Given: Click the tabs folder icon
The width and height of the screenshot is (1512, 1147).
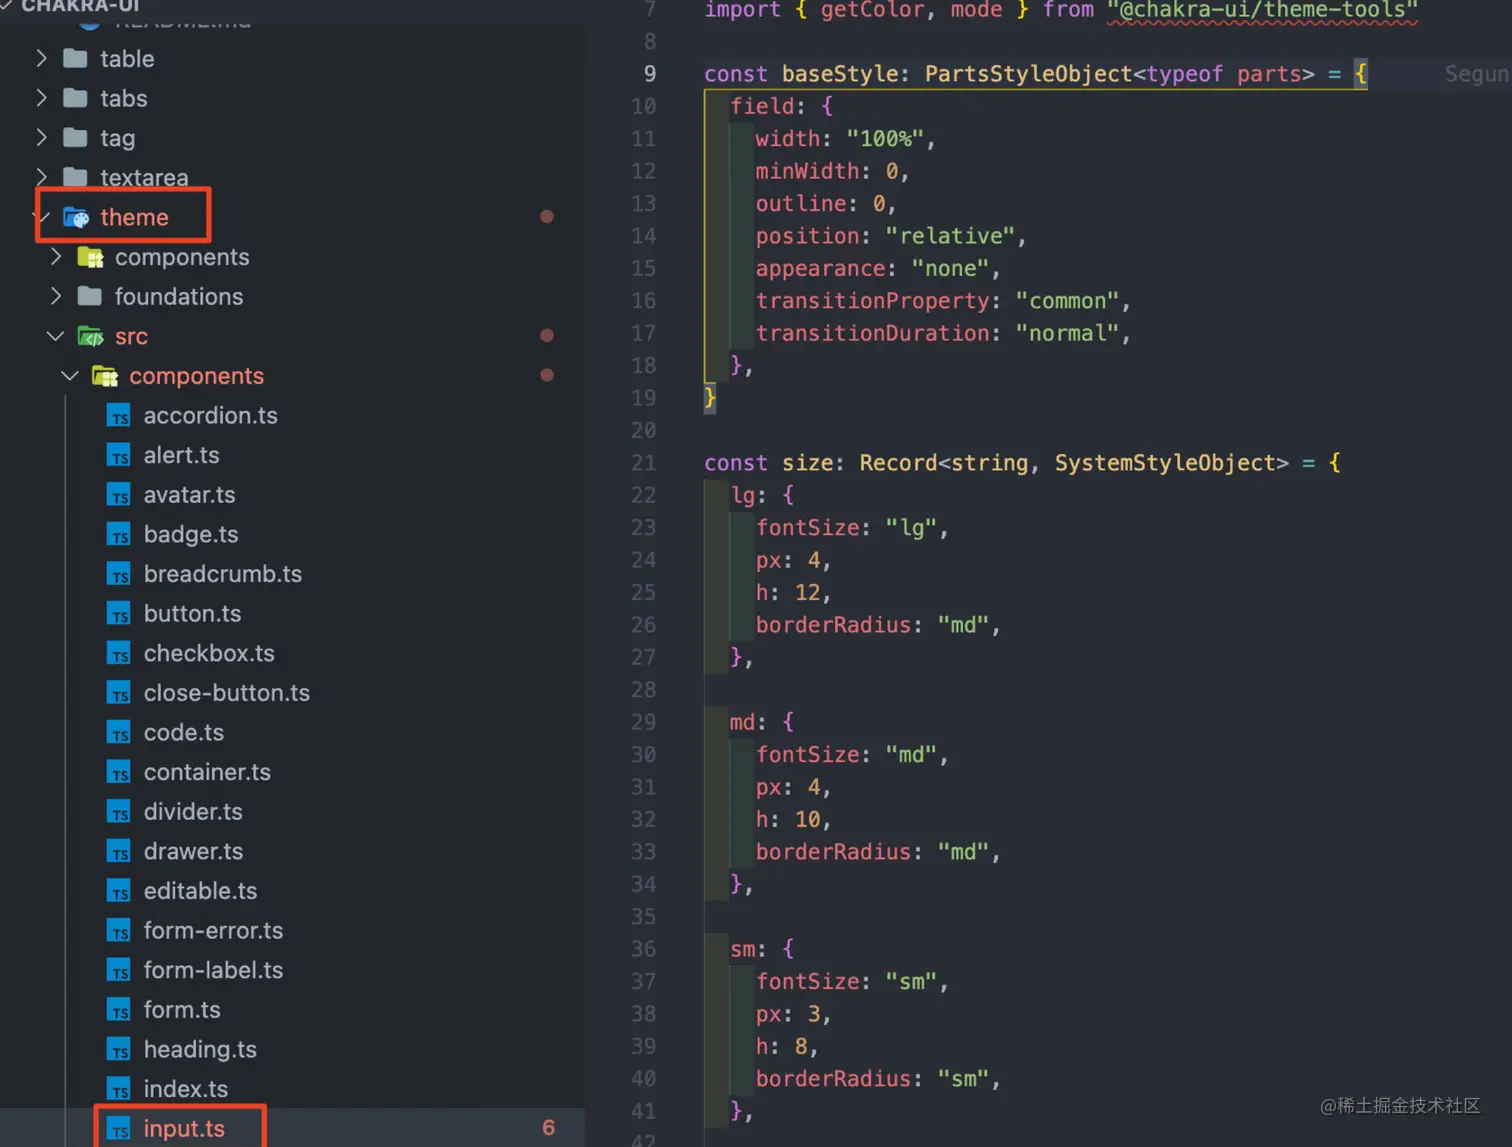Looking at the screenshot, I should tap(75, 98).
